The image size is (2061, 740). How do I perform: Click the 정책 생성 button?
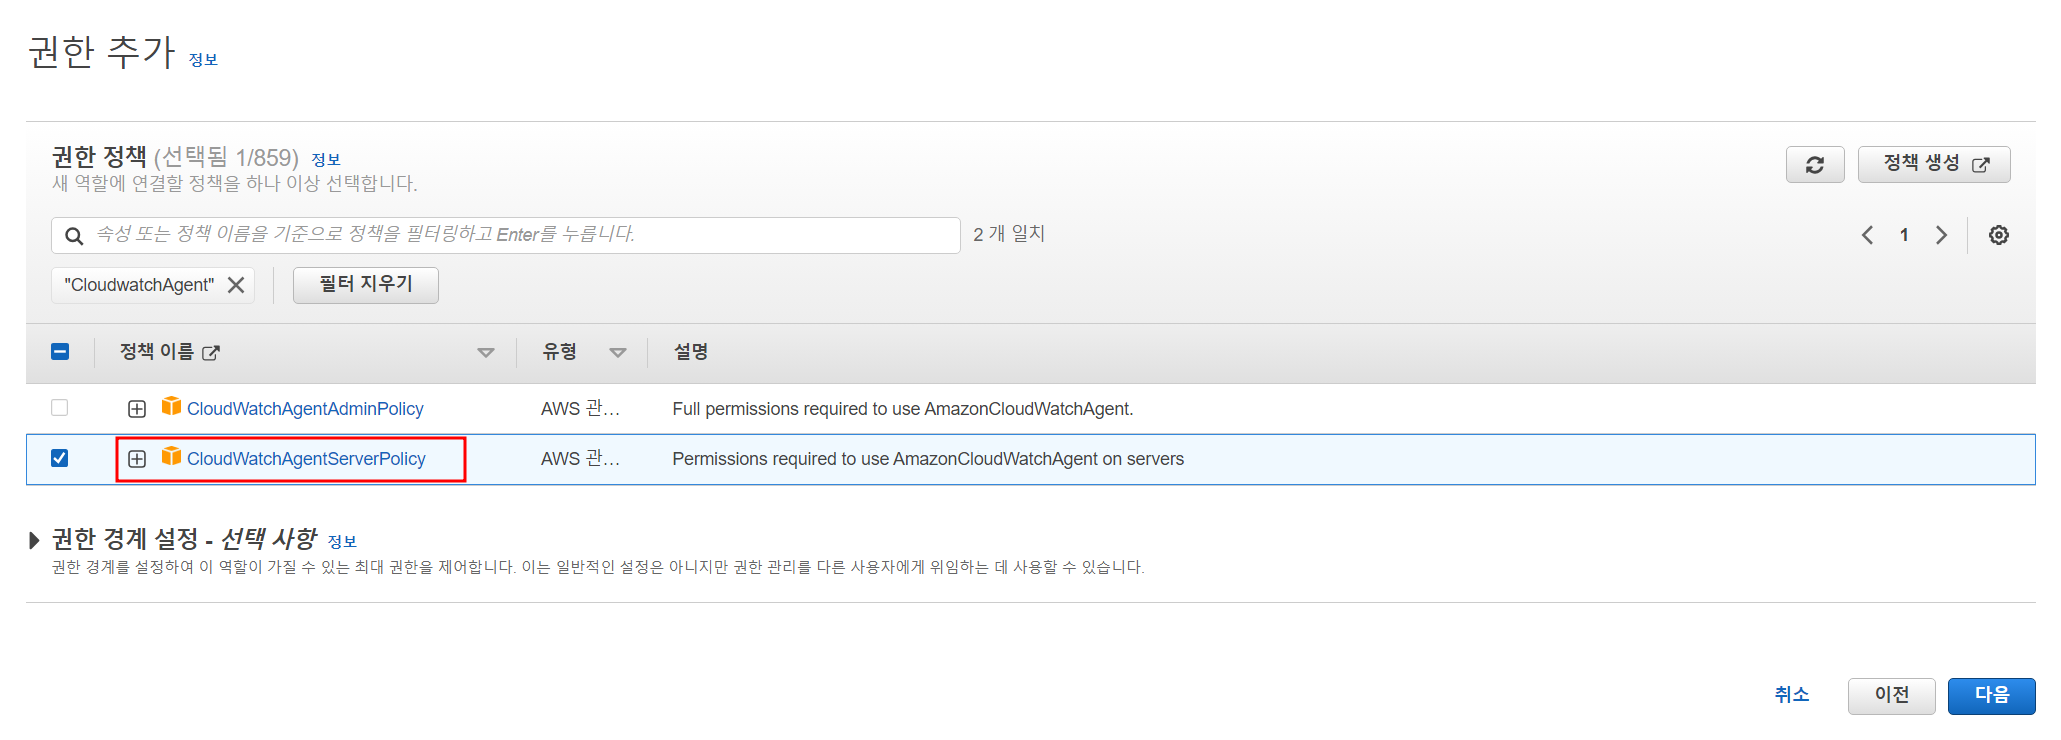pos(1934,165)
